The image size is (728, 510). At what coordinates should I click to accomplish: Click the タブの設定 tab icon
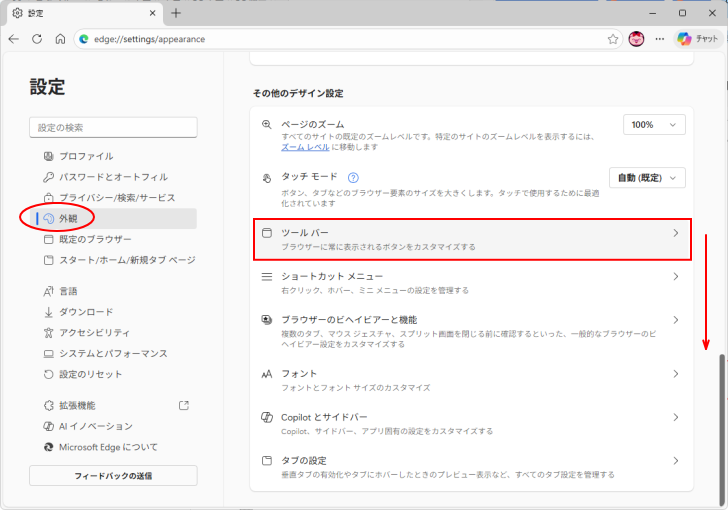266,461
